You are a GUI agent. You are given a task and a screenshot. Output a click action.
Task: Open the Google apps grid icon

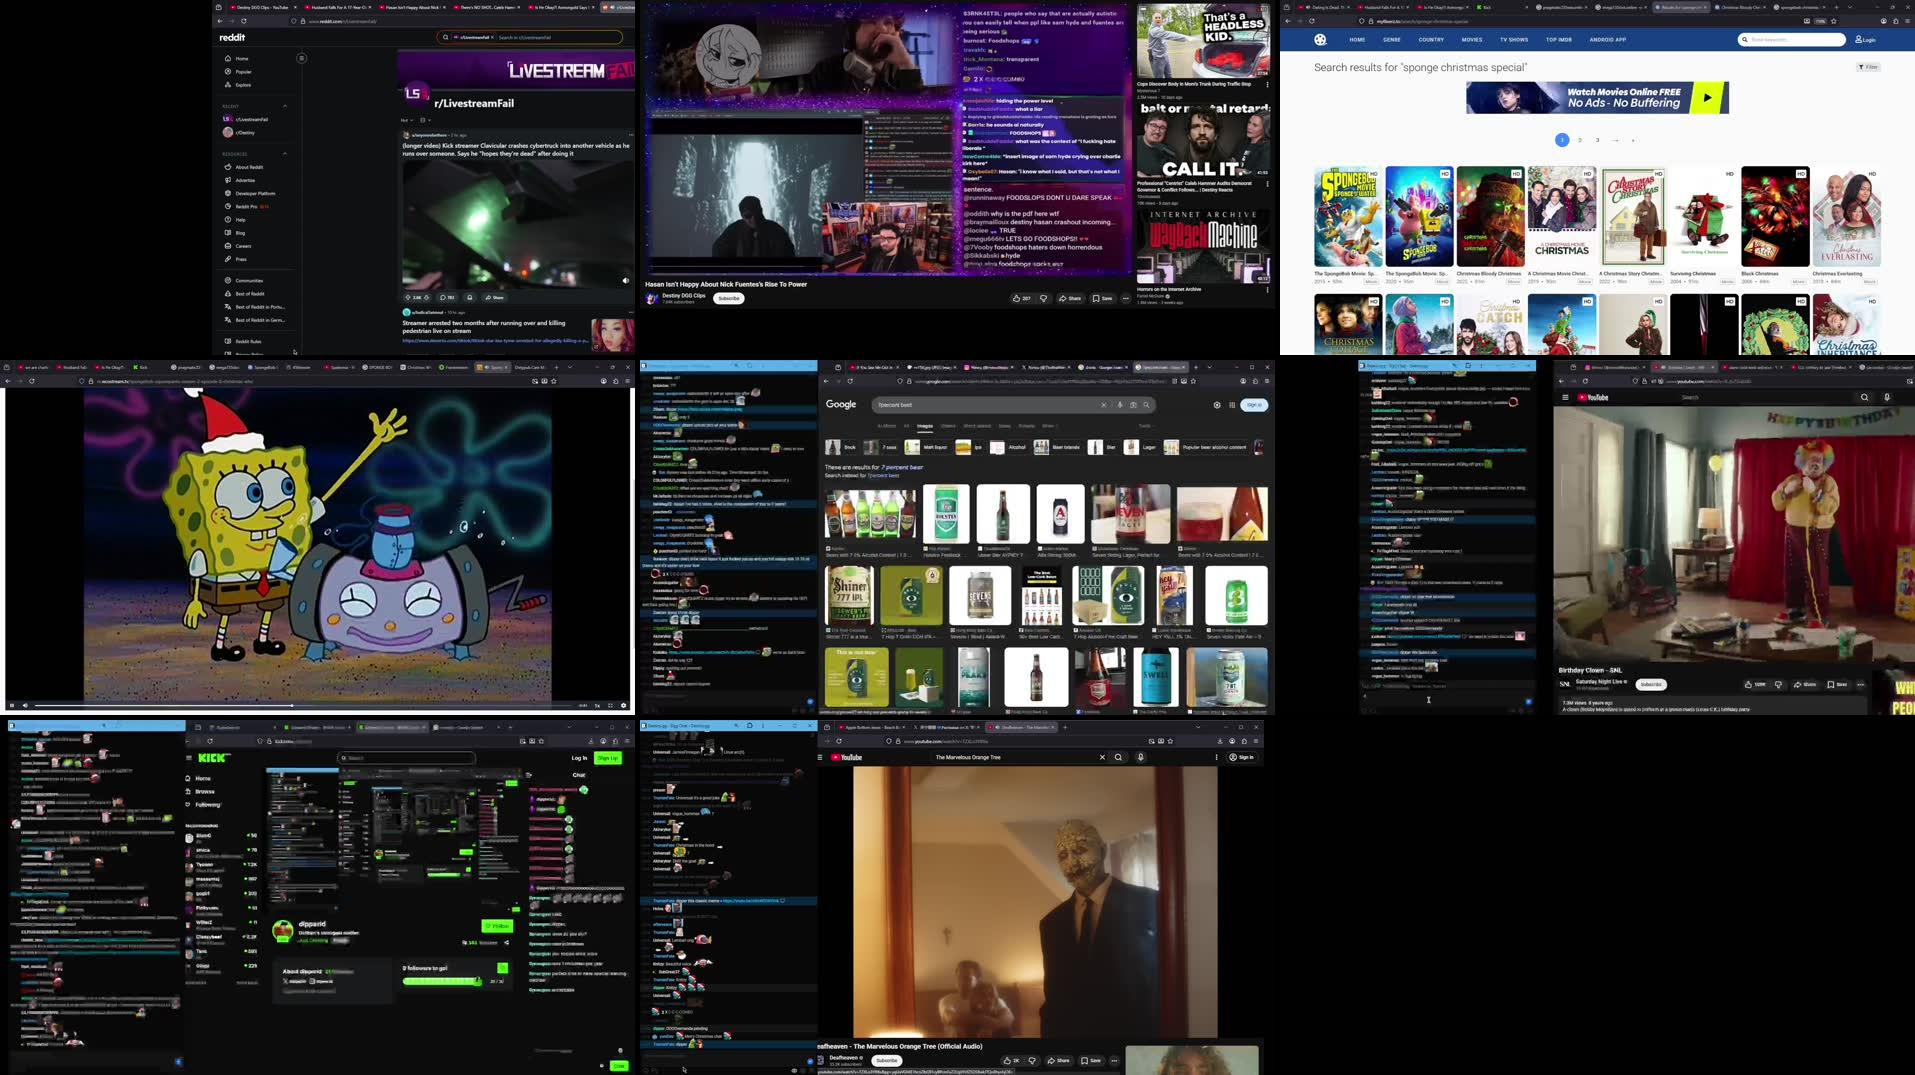tap(1232, 405)
